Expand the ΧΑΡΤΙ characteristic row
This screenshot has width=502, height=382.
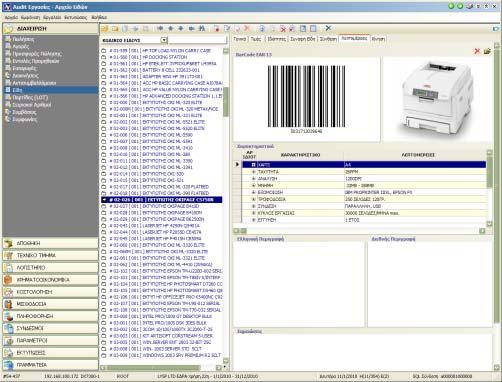(253, 165)
